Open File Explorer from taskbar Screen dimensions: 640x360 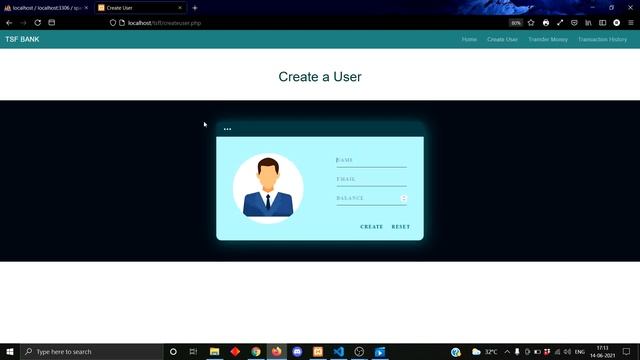pos(214,352)
